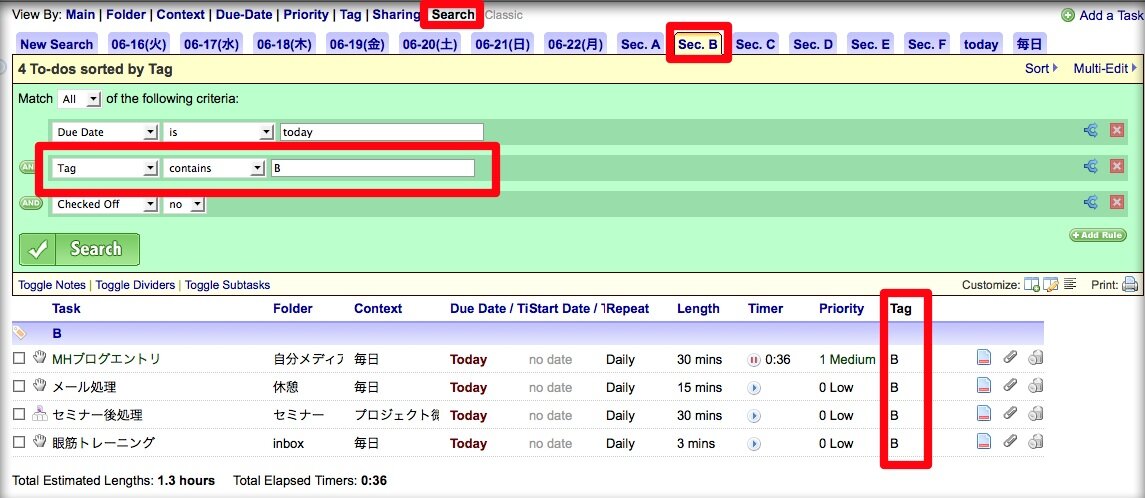The width and height of the screenshot is (1145, 498).
Task: Open the note icon for セミナー後処理 task
Action: click(984, 414)
